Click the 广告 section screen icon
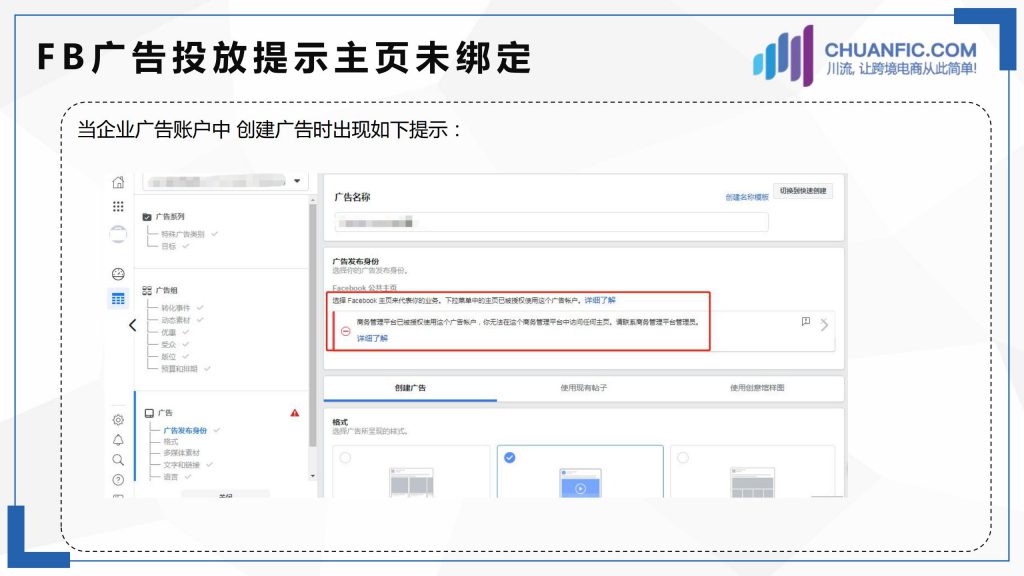1024x576 pixels. pos(150,413)
